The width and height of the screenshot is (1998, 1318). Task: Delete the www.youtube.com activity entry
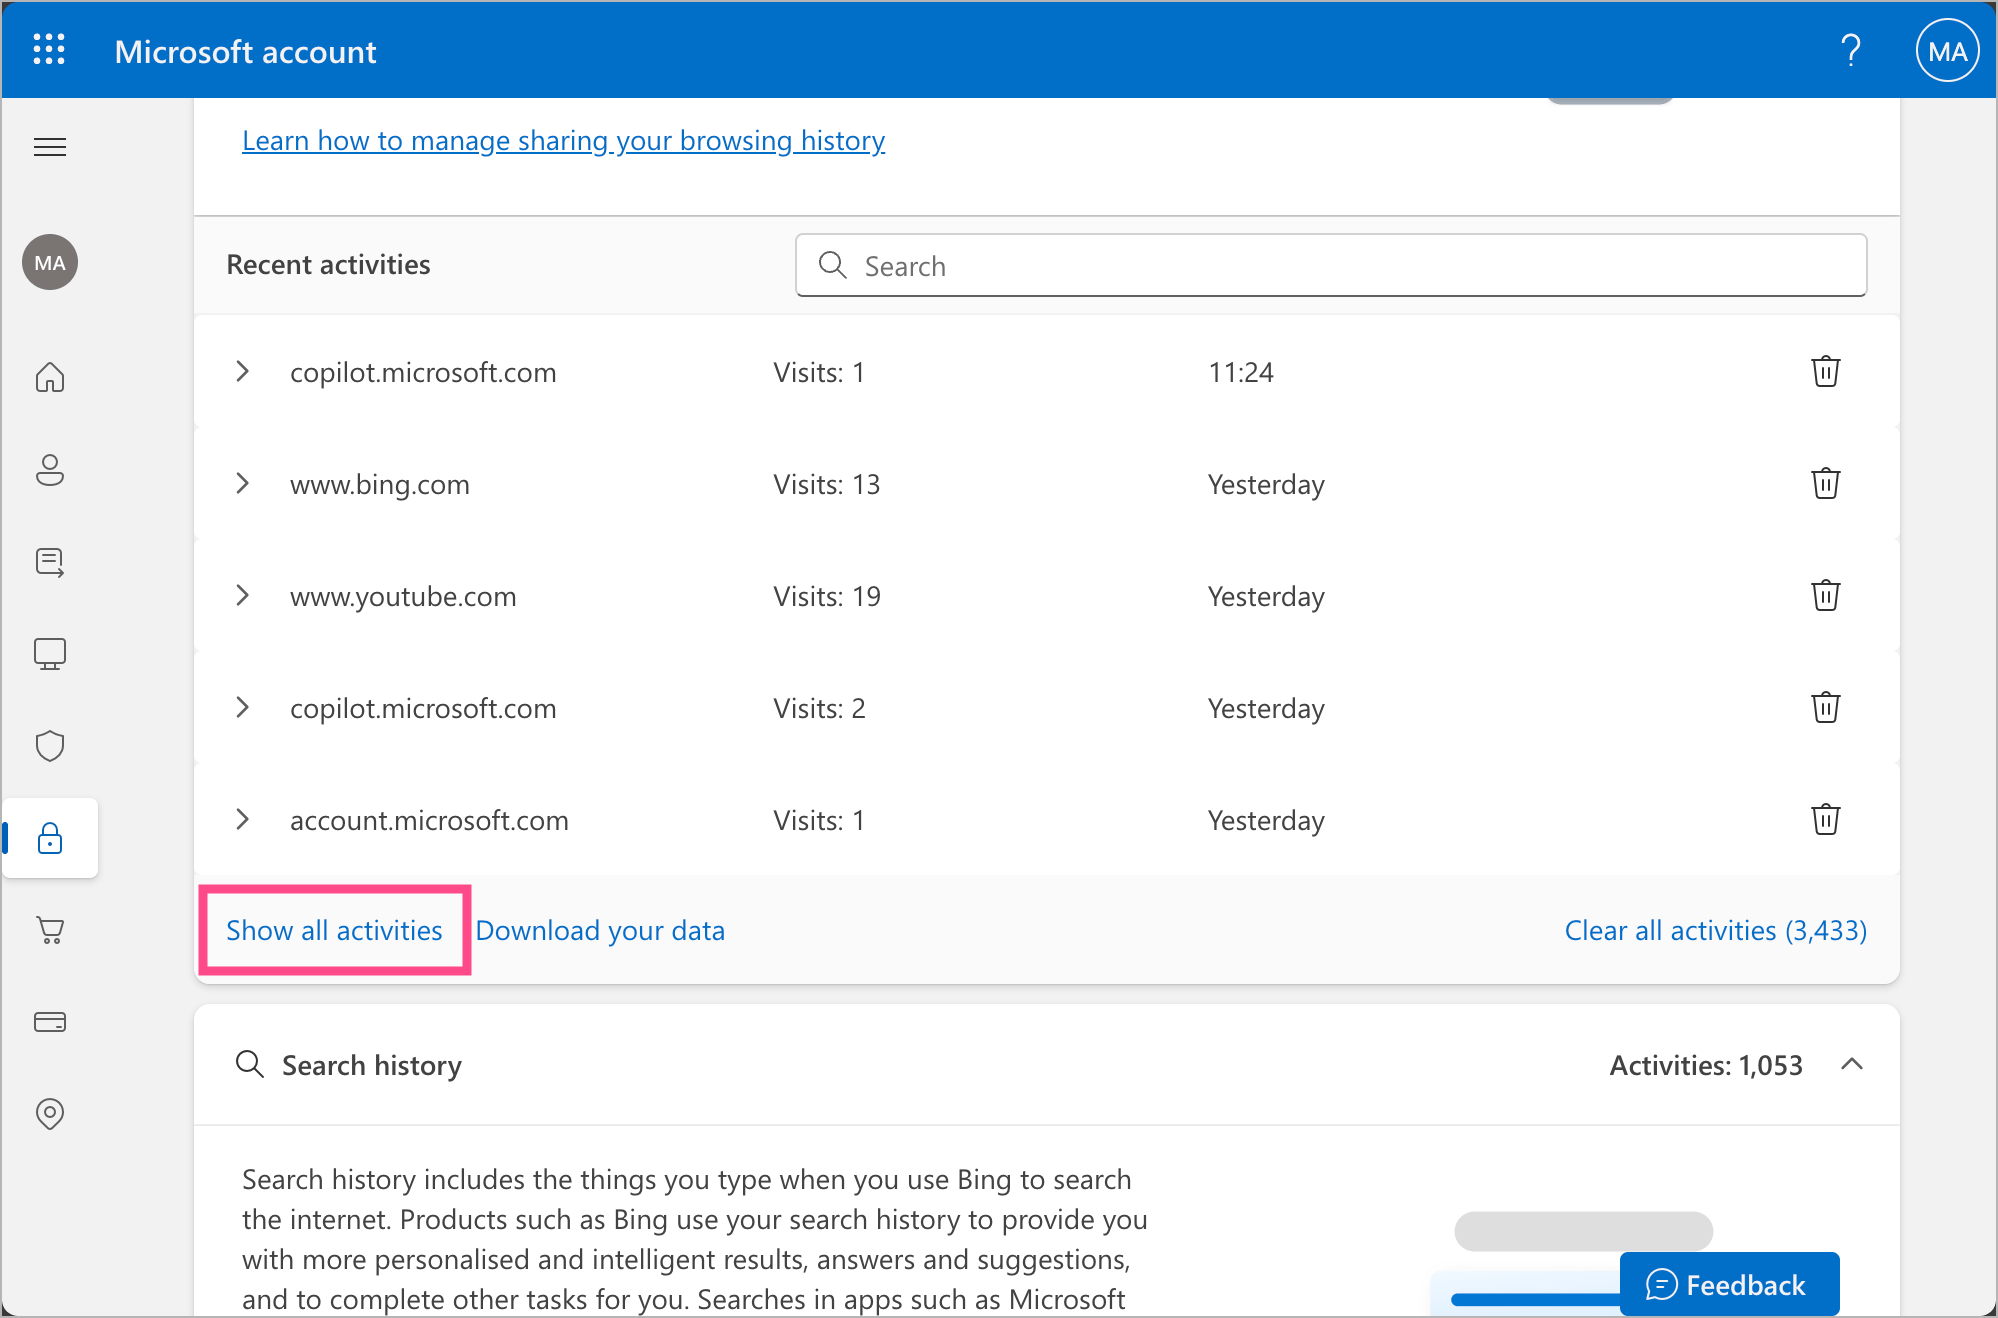pos(1825,596)
